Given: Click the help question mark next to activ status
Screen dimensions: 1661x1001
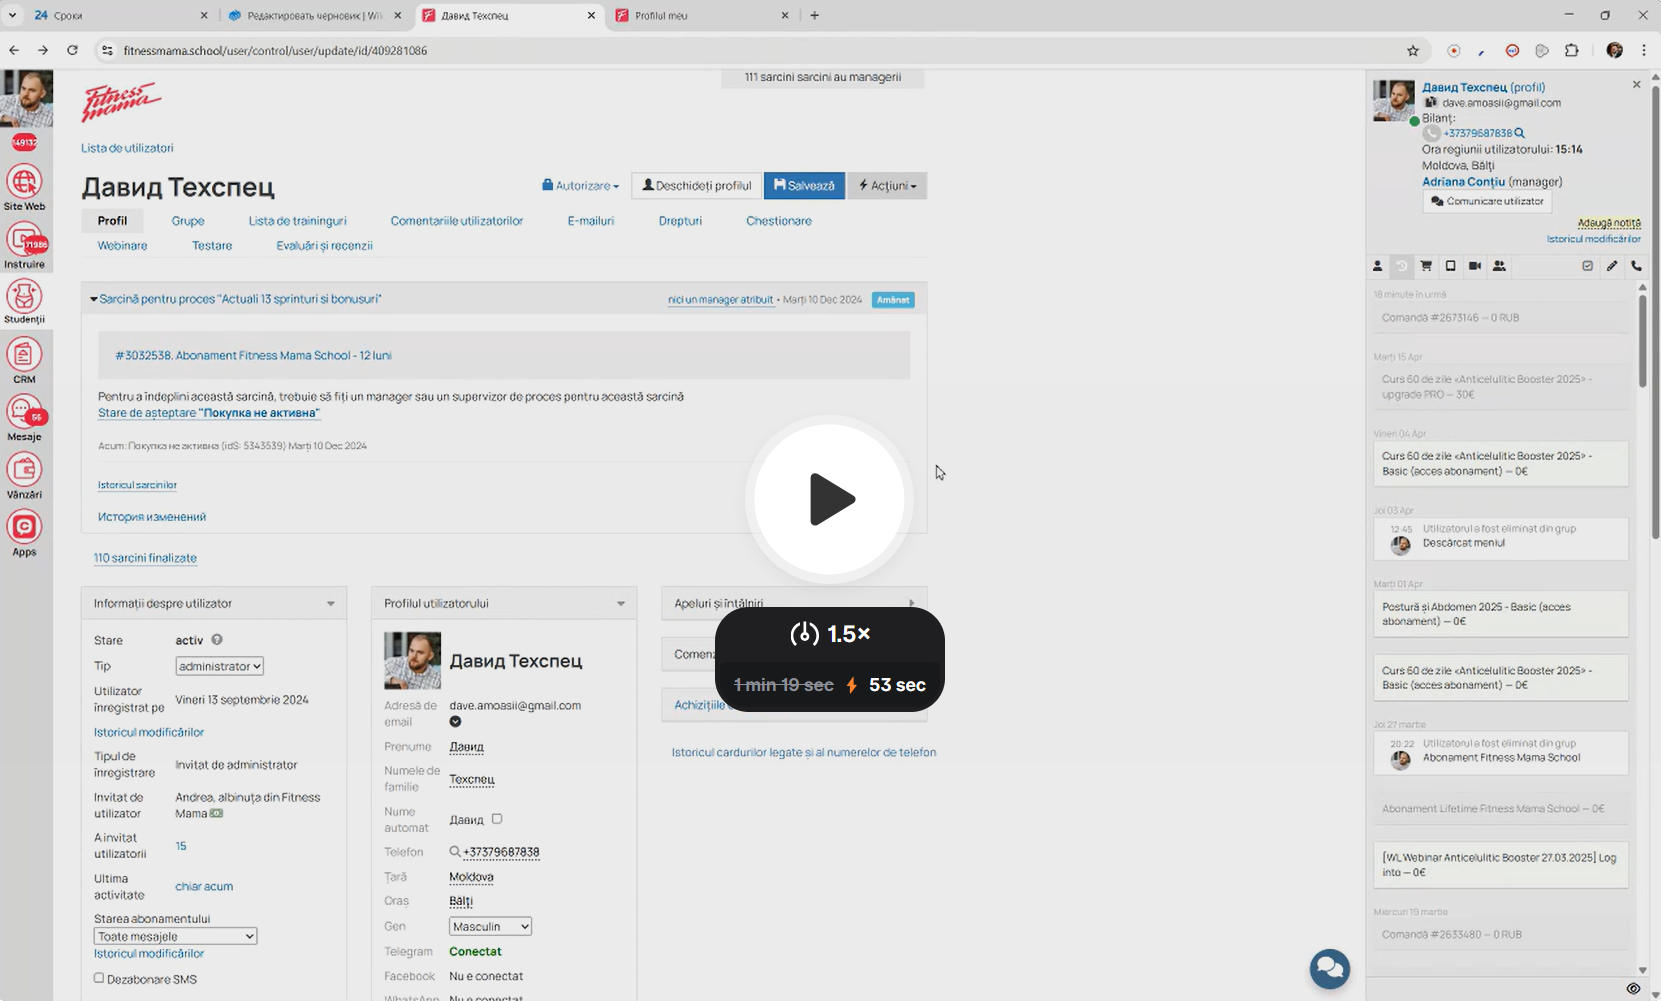Looking at the screenshot, I should coord(216,640).
